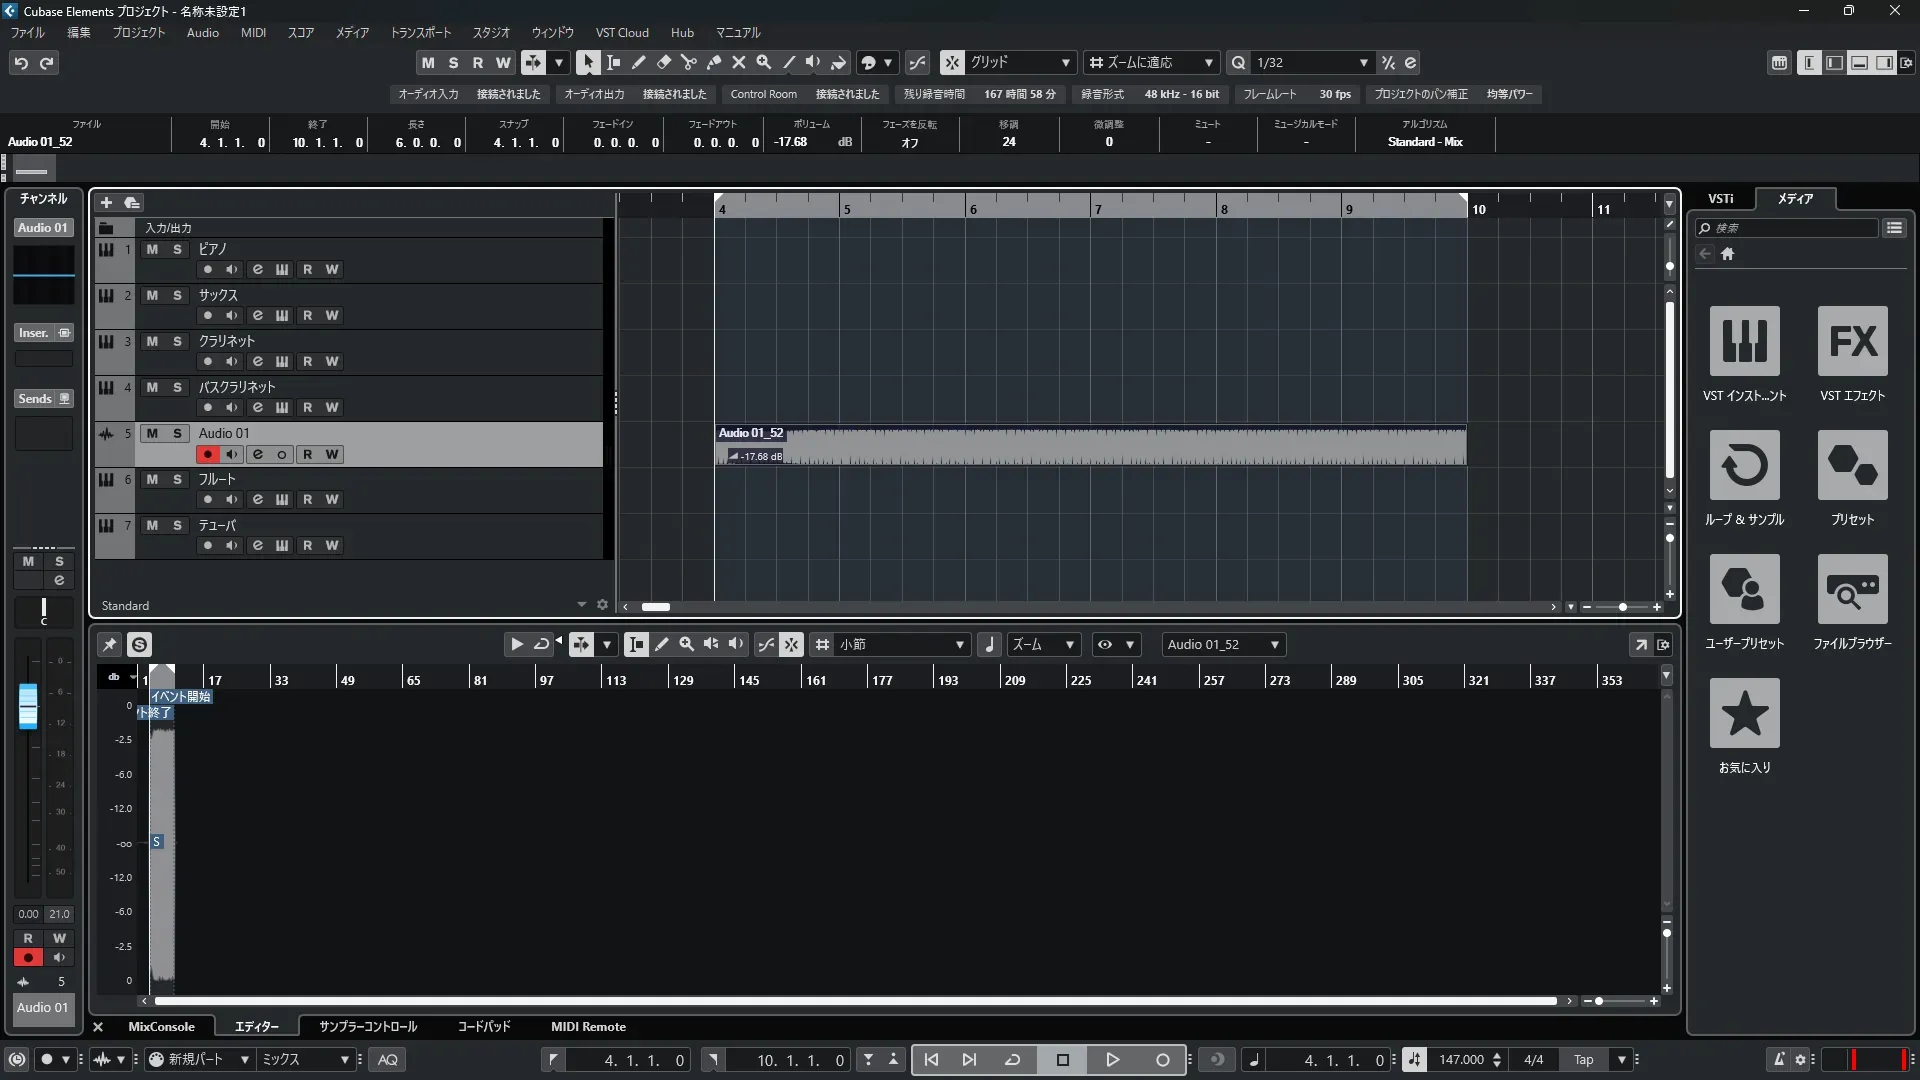1920x1080 pixels.
Task: Open the File Browser tile
Action: (1852, 589)
